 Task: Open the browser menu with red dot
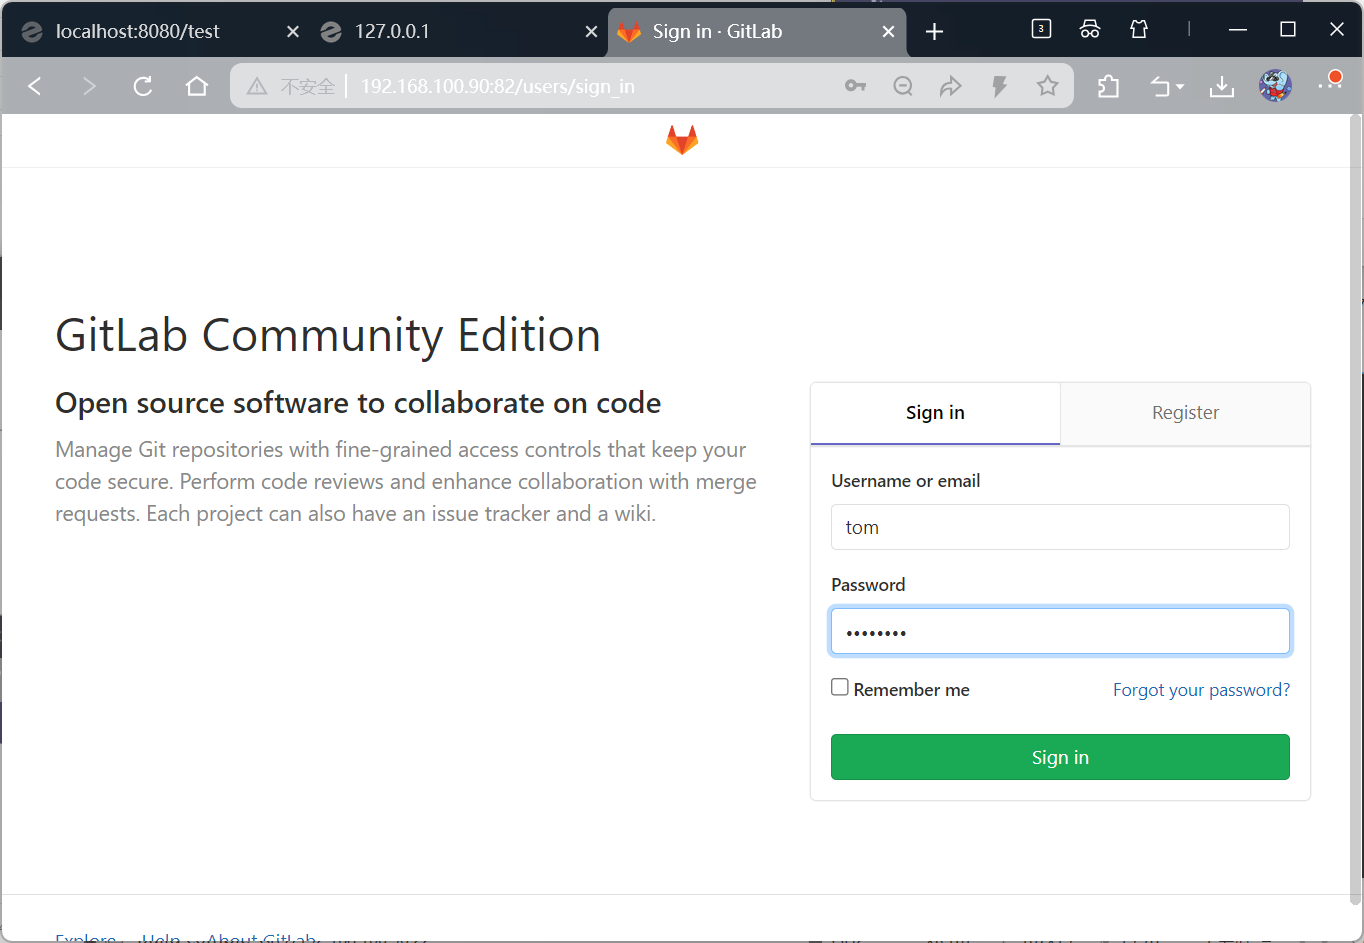(x=1330, y=83)
